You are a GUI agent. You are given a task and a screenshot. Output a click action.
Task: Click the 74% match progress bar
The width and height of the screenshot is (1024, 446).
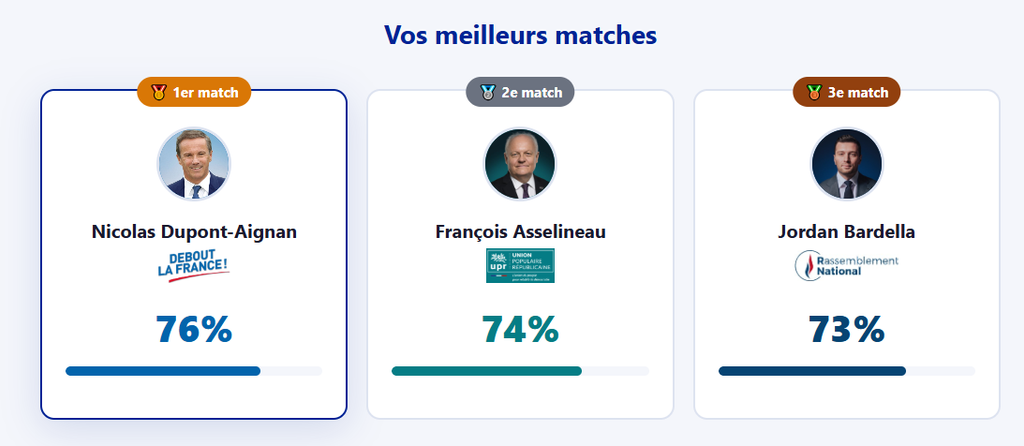(x=520, y=371)
